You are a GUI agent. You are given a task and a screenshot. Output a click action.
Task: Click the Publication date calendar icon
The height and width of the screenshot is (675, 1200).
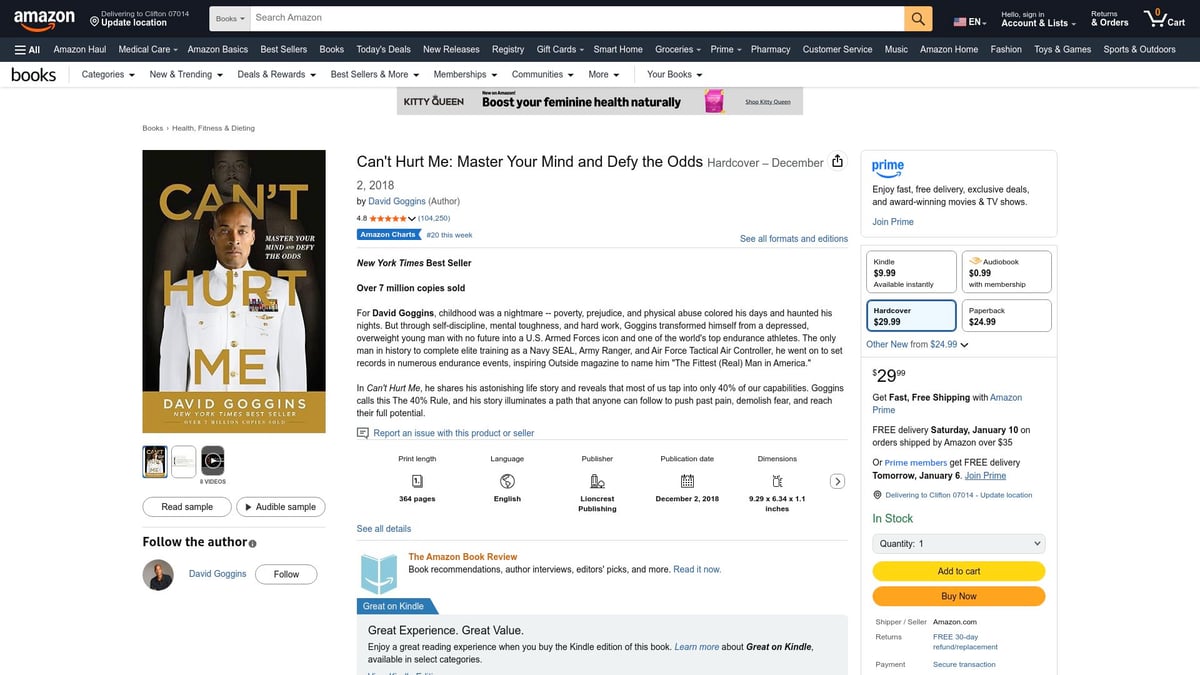click(686, 481)
